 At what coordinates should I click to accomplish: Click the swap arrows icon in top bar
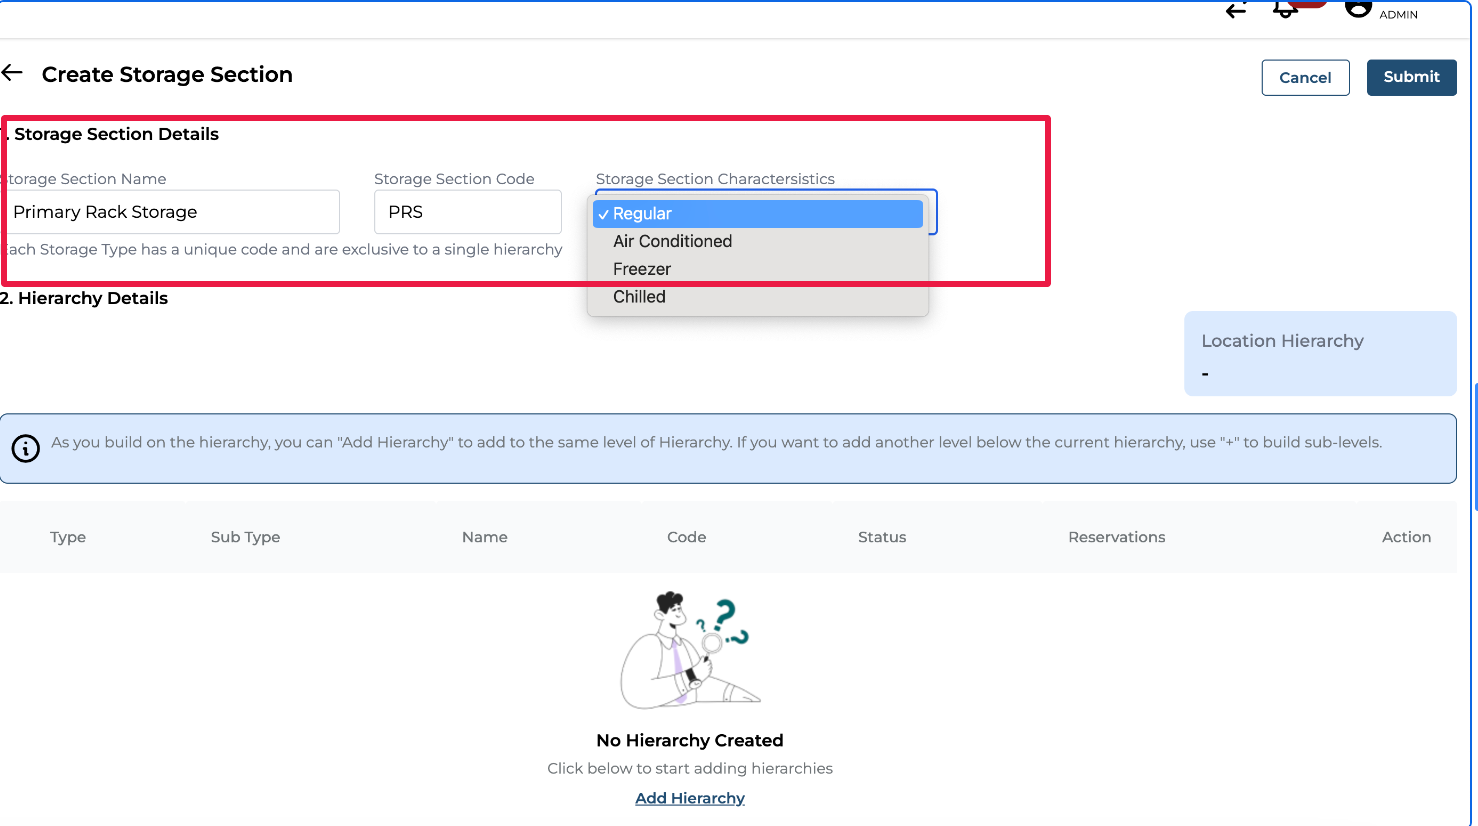[1237, 10]
